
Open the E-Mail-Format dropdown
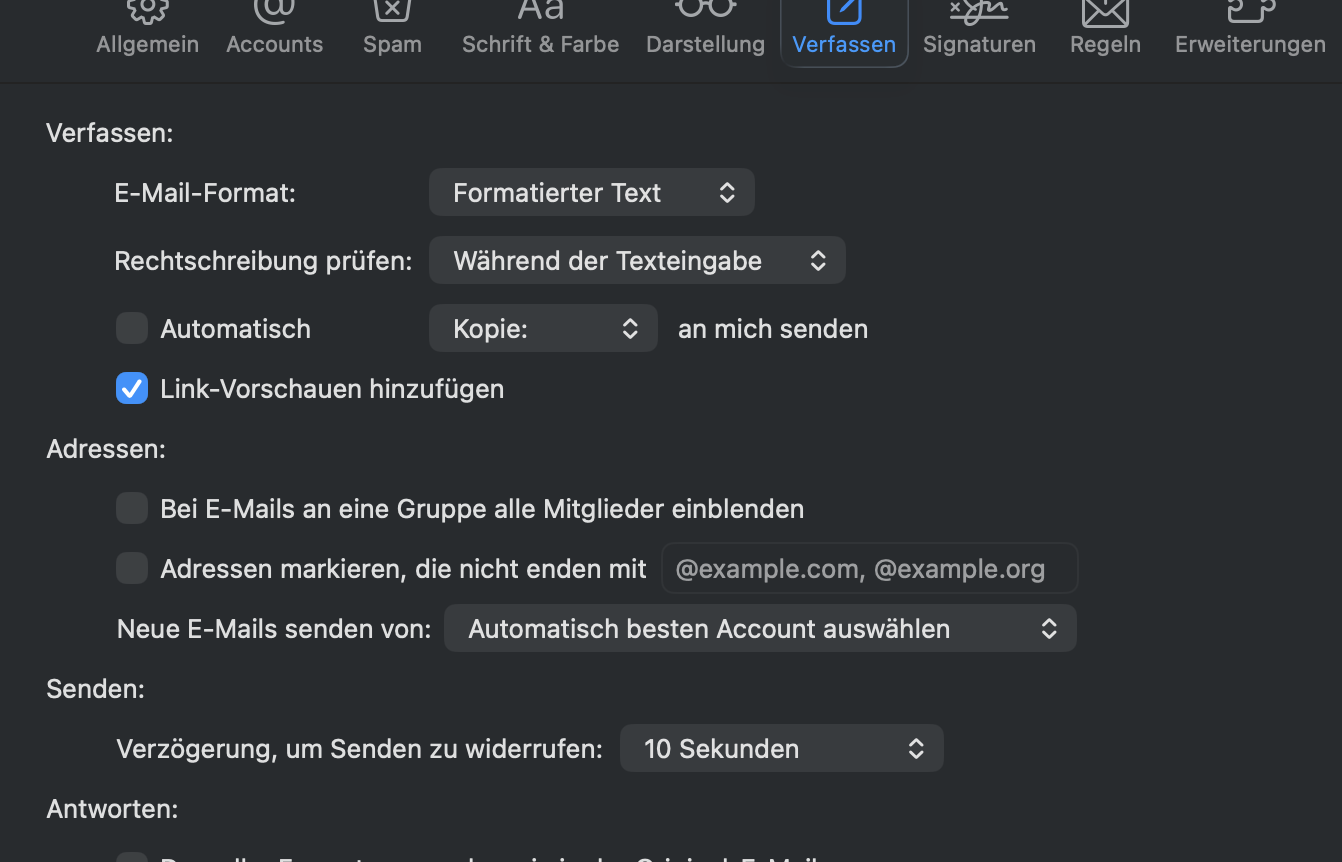coord(591,193)
